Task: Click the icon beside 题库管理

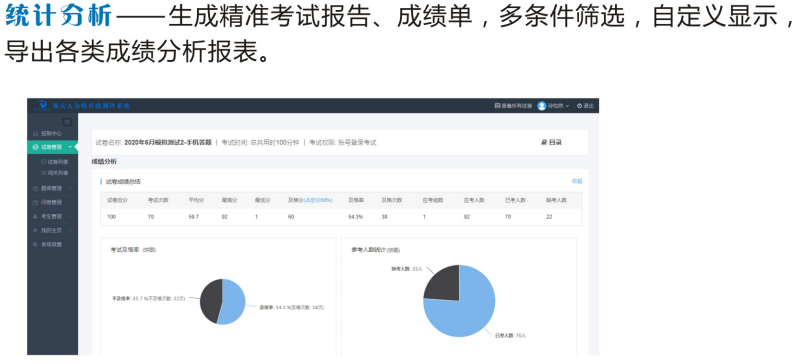Action: pyautogui.click(x=35, y=189)
